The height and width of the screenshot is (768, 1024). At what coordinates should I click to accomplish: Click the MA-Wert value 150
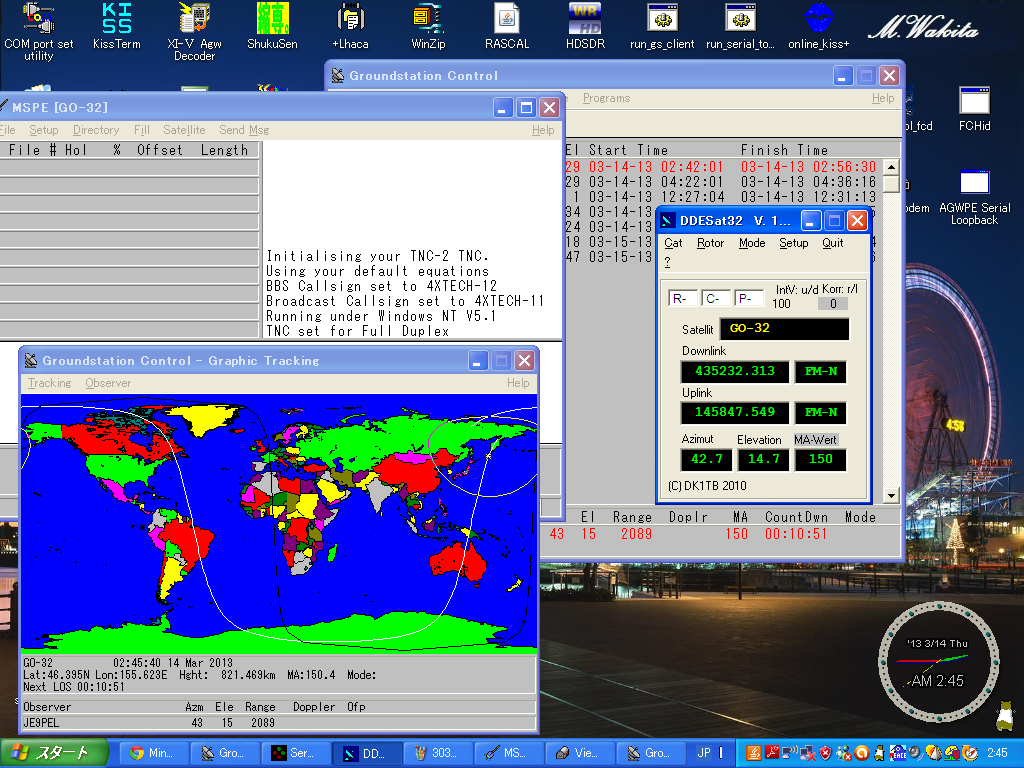pos(821,459)
